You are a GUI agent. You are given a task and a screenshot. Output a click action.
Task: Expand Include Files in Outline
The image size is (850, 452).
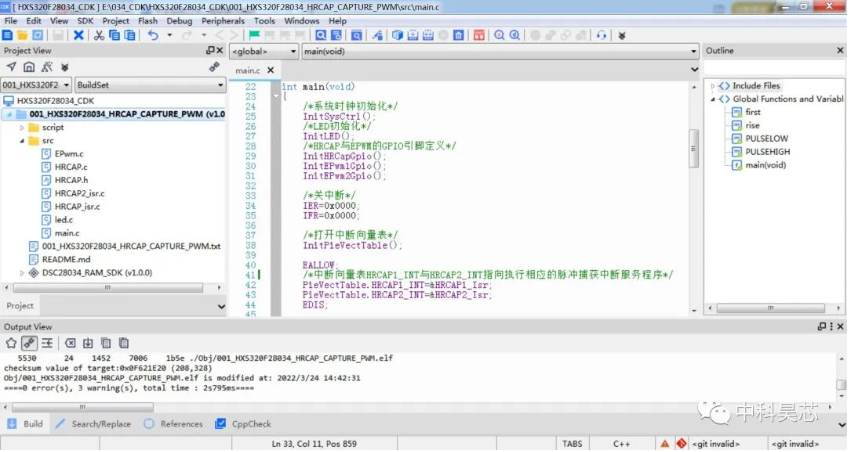[x=713, y=86]
